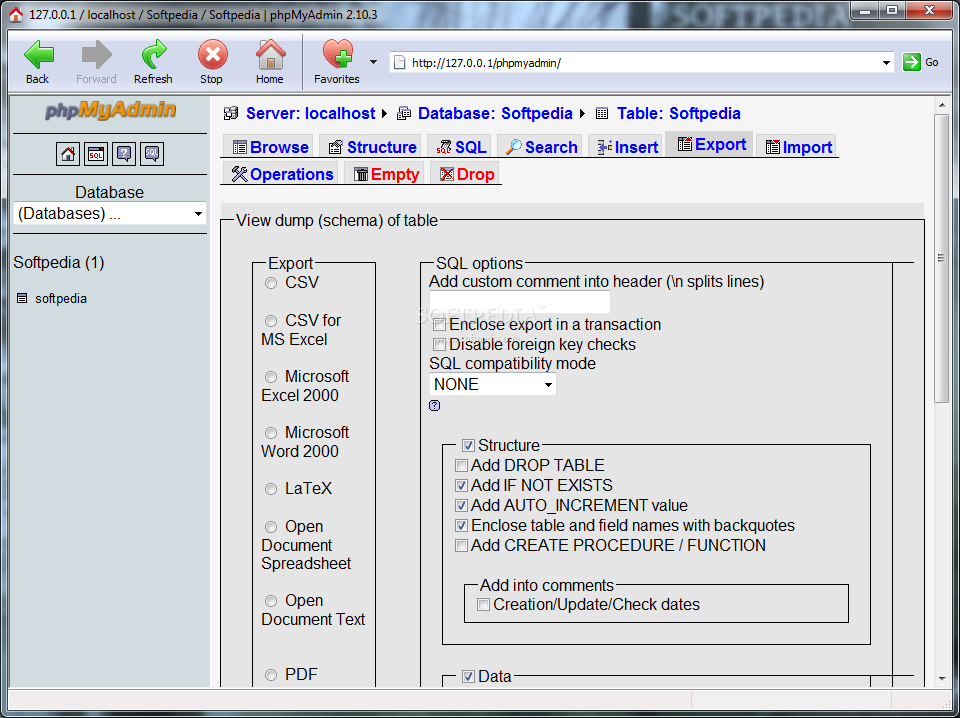Click the URL address field
Viewport: 960px width, 718px height.
643,62
